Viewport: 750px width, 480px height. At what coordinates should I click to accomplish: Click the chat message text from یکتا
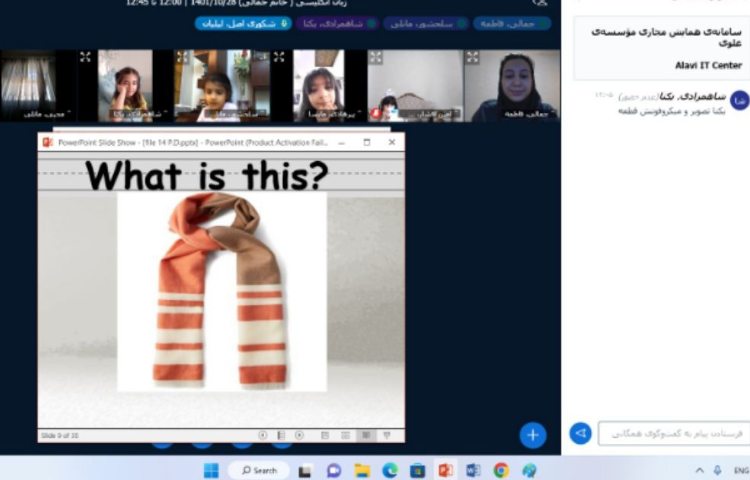pos(672,111)
